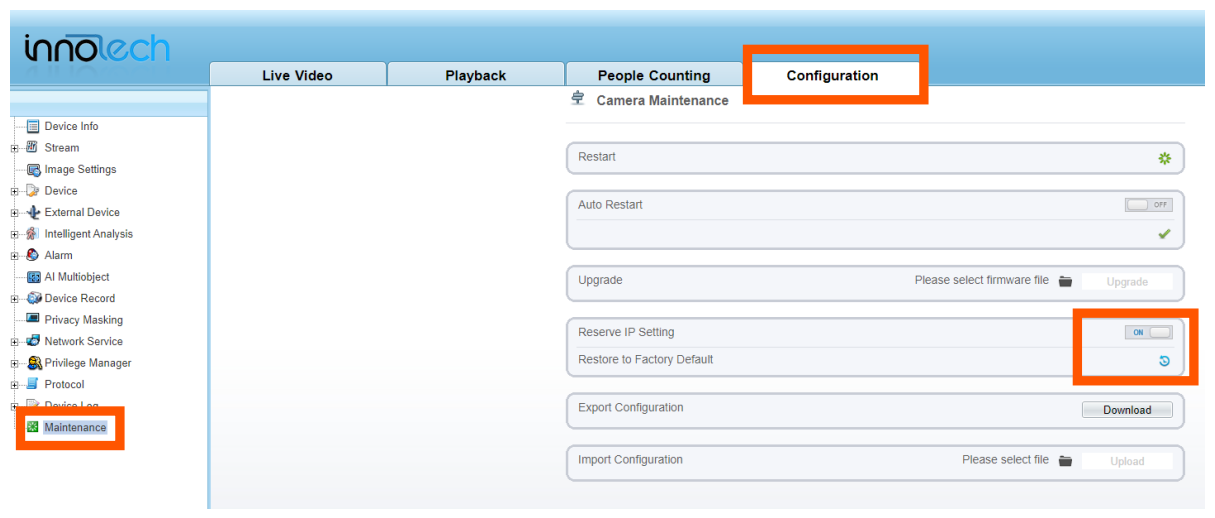Select Maintenance in the sidebar tree
Screen dimensions: 1215x518
75,428
